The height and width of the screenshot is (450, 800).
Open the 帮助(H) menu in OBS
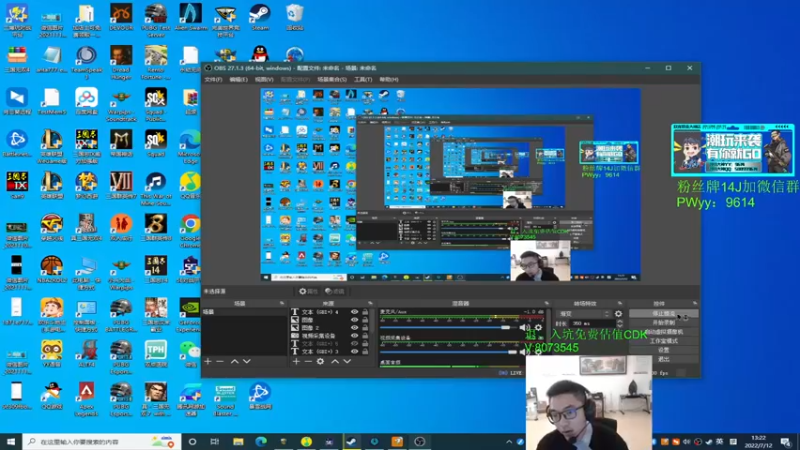coord(389,80)
